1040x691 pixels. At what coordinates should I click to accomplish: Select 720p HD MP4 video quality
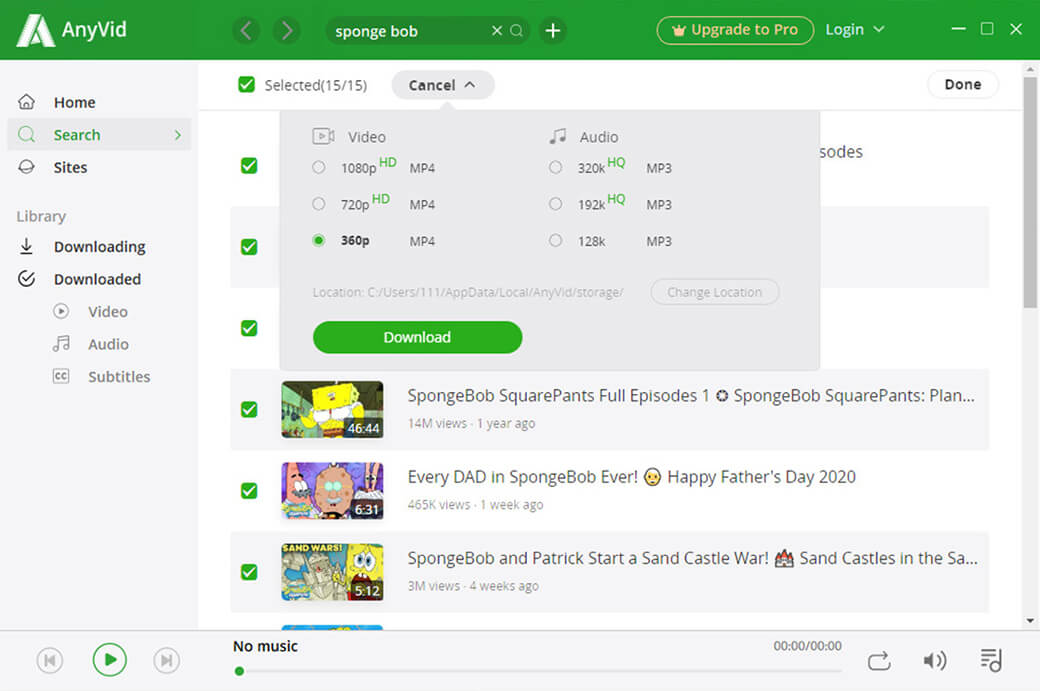coord(318,204)
